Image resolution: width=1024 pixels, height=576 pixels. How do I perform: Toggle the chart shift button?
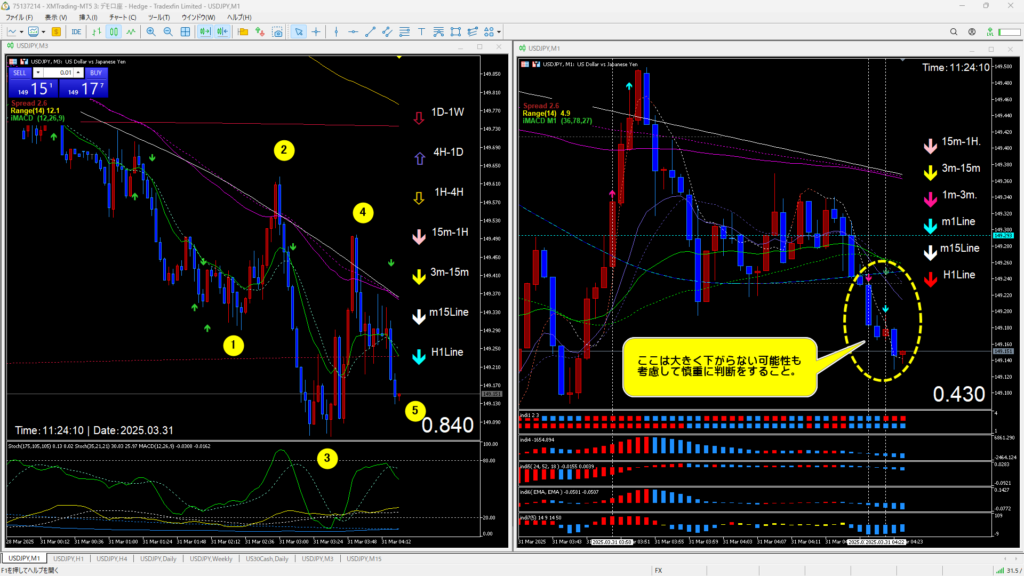click(221, 31)
